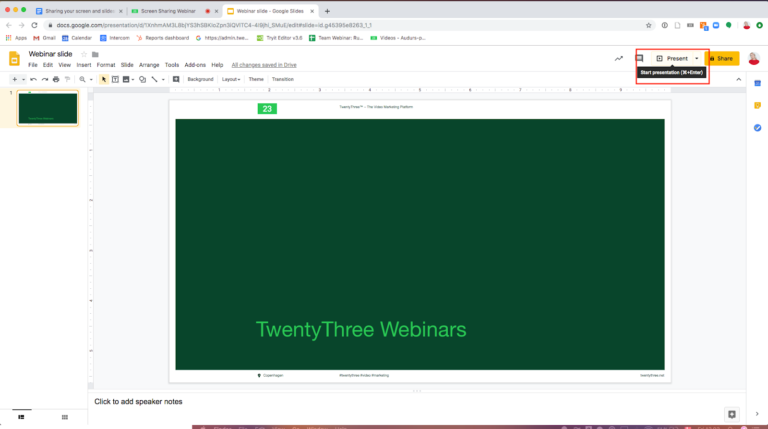
Task: Open the Google Slides home icon
Action: tap(14, 59)
